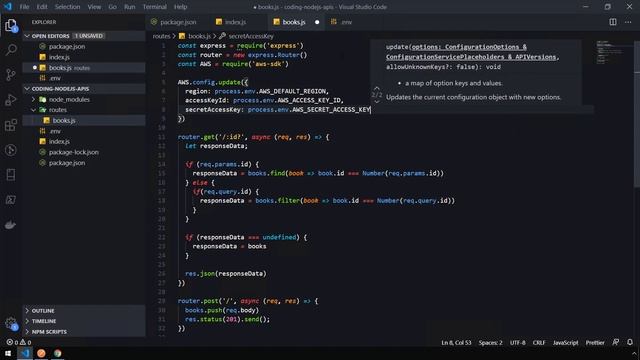640x360 pixels.
Task: Click the Split Editor Right icon
Action: pyautogui.click(x=613, y=22)
